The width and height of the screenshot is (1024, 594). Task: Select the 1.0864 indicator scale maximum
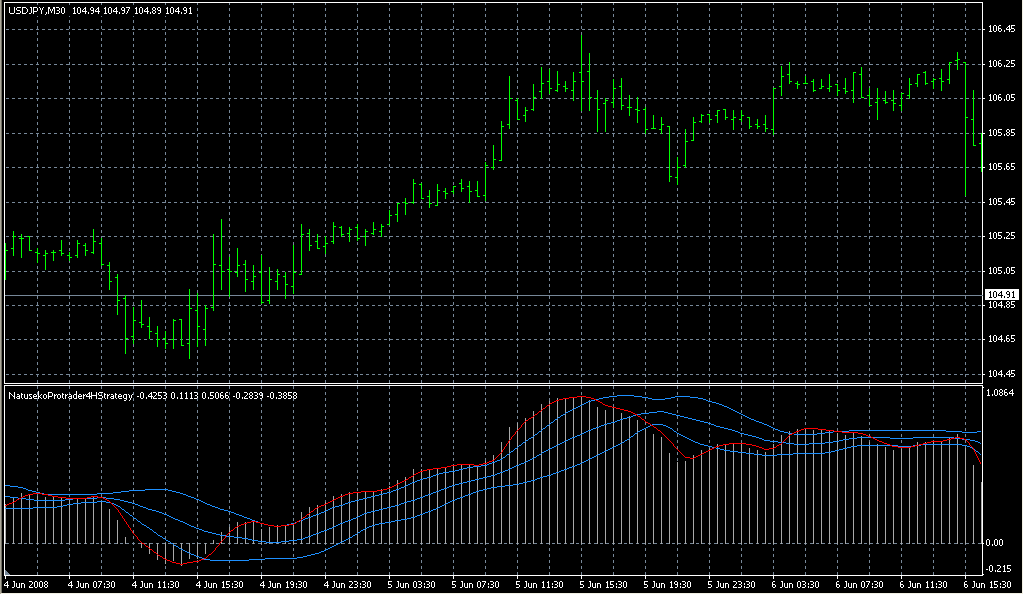(x=1002, y=394)
